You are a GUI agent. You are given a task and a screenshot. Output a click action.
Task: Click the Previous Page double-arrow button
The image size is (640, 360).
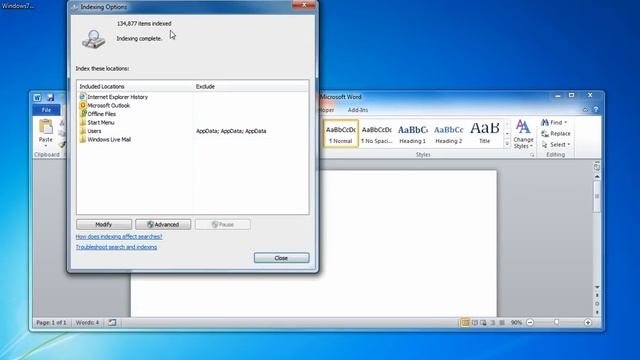[597, 295]
